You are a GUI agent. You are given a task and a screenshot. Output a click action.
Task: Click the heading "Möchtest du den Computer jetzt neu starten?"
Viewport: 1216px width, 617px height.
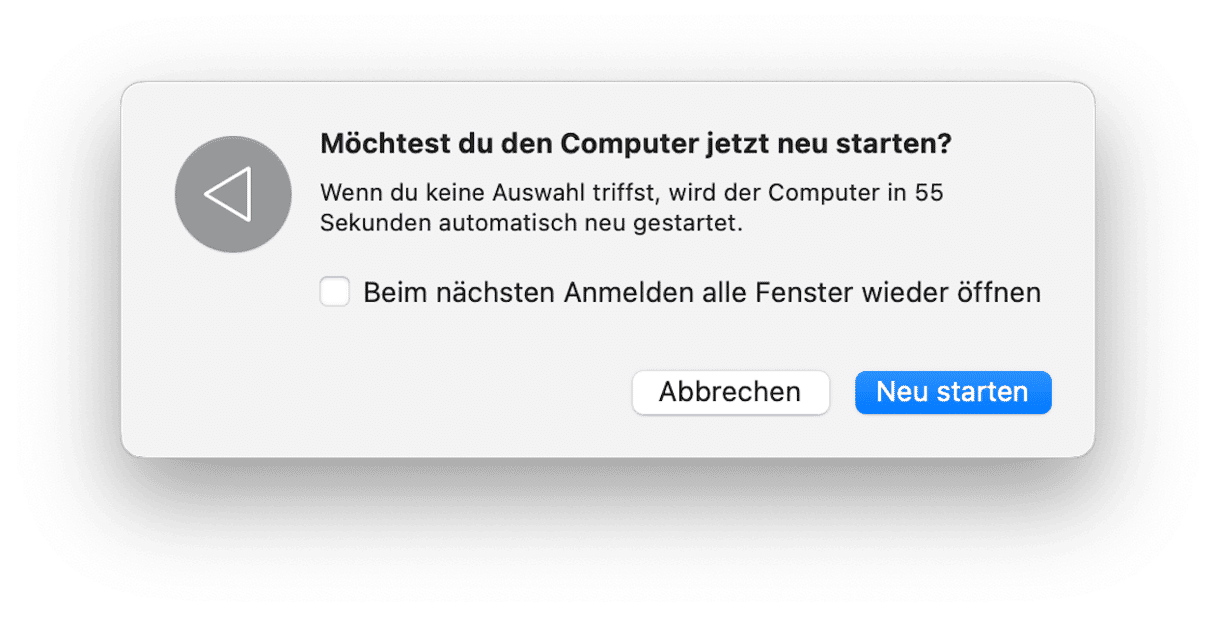coord(635,144)
